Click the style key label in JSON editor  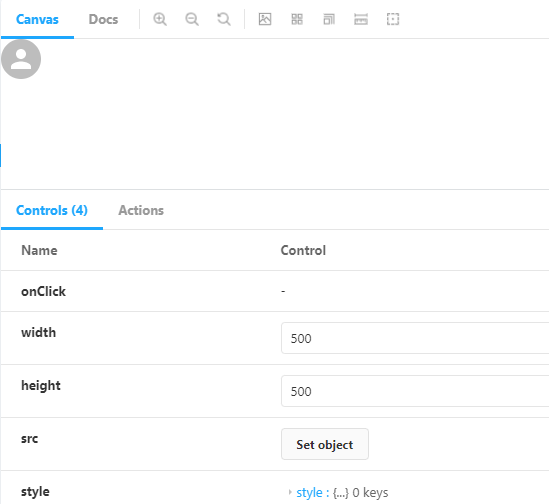coord(310,492)
